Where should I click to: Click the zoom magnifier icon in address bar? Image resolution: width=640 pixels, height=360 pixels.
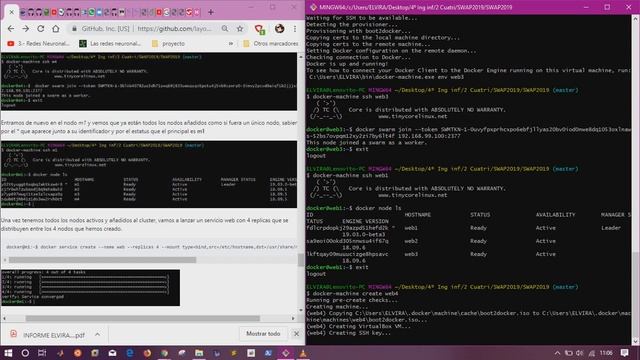point(225,29)
